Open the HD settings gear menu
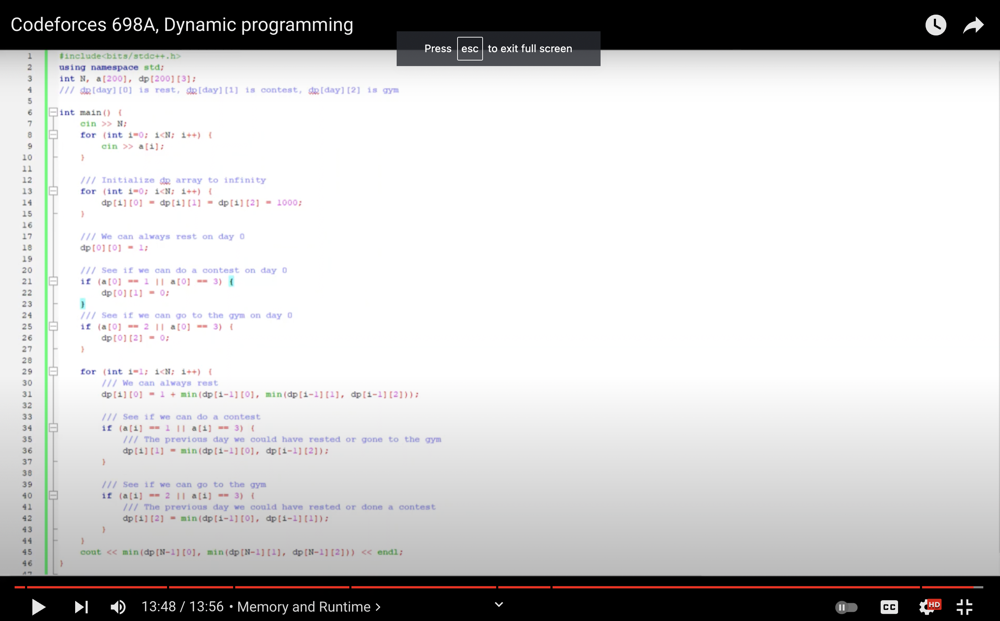 929,606
